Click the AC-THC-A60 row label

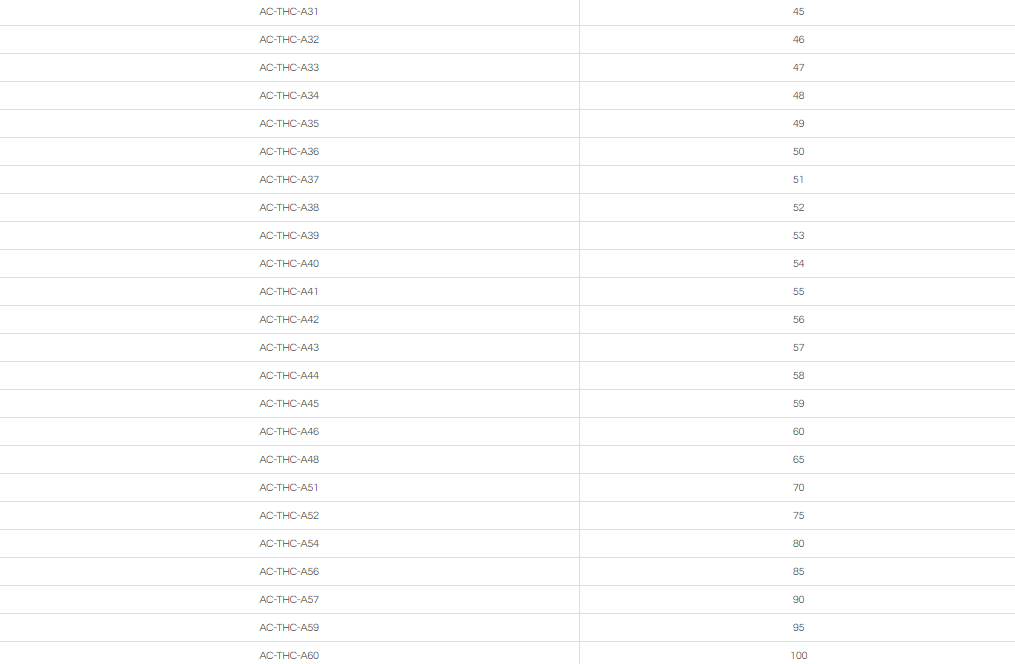289,656
